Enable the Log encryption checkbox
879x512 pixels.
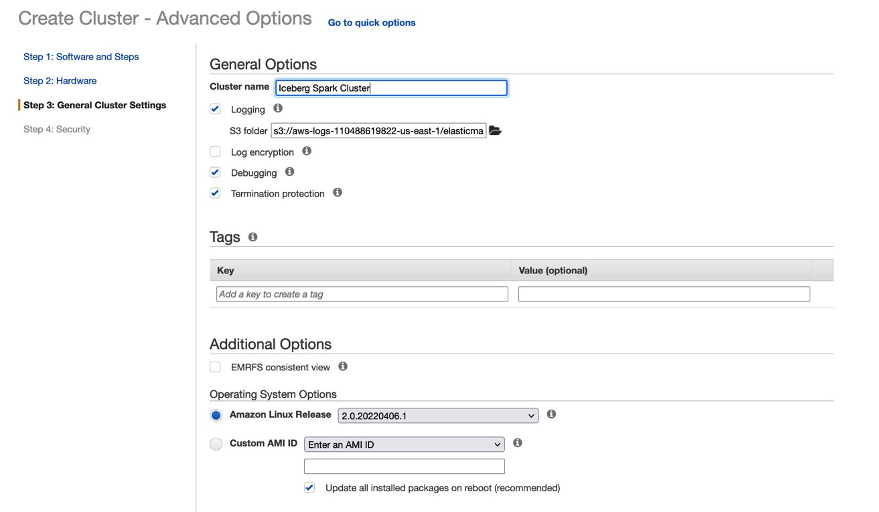coord(215,152)
